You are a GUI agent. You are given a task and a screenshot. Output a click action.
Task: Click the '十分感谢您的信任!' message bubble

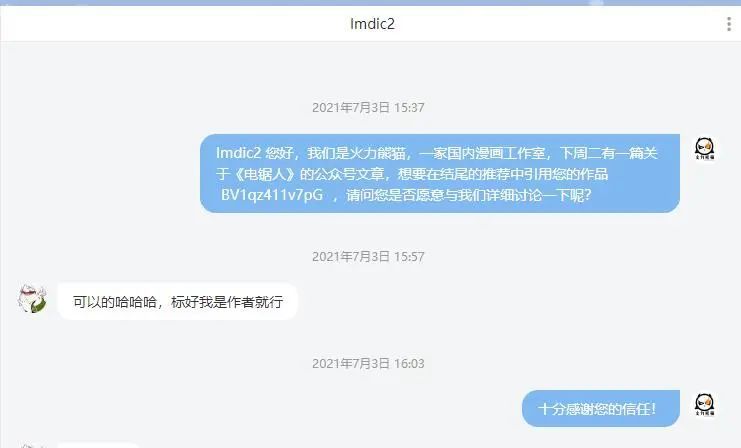tap(601, 408)
